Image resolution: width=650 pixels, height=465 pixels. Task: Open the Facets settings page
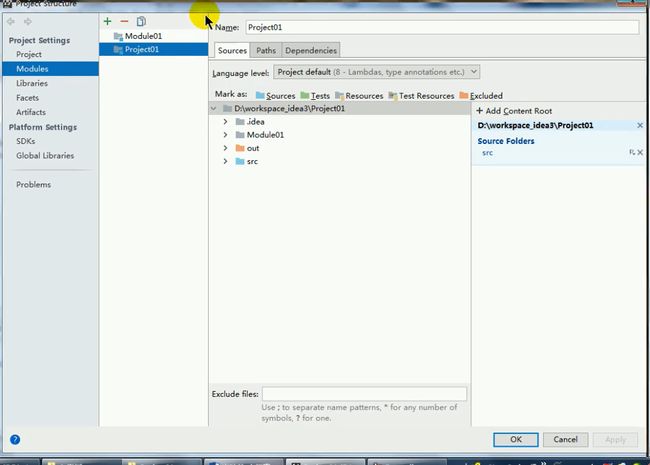coord(27,98)
